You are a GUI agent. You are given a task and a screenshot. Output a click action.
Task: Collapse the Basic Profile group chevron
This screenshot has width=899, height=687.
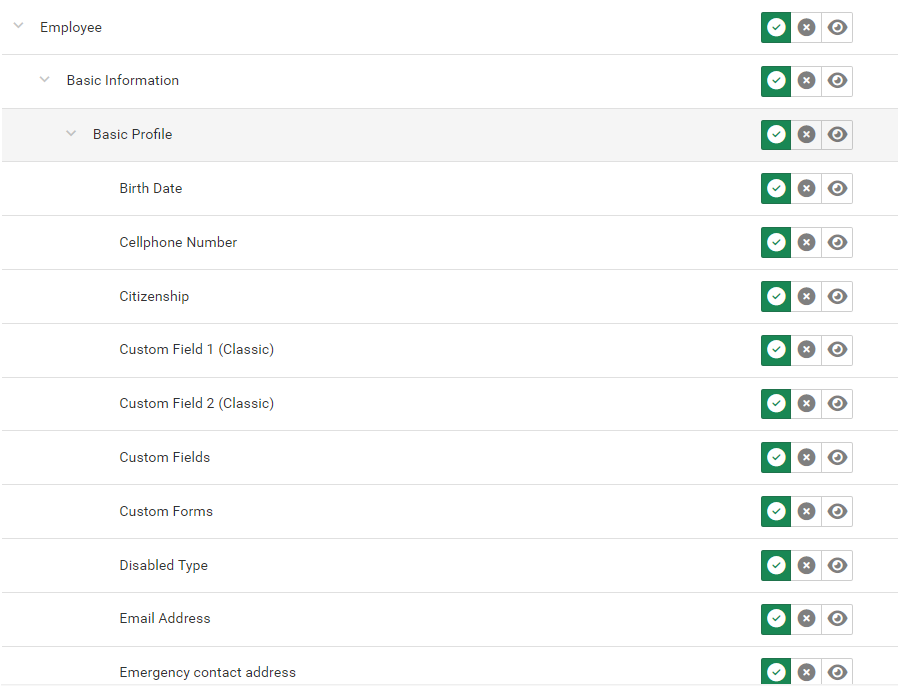(x=71, y=134)
